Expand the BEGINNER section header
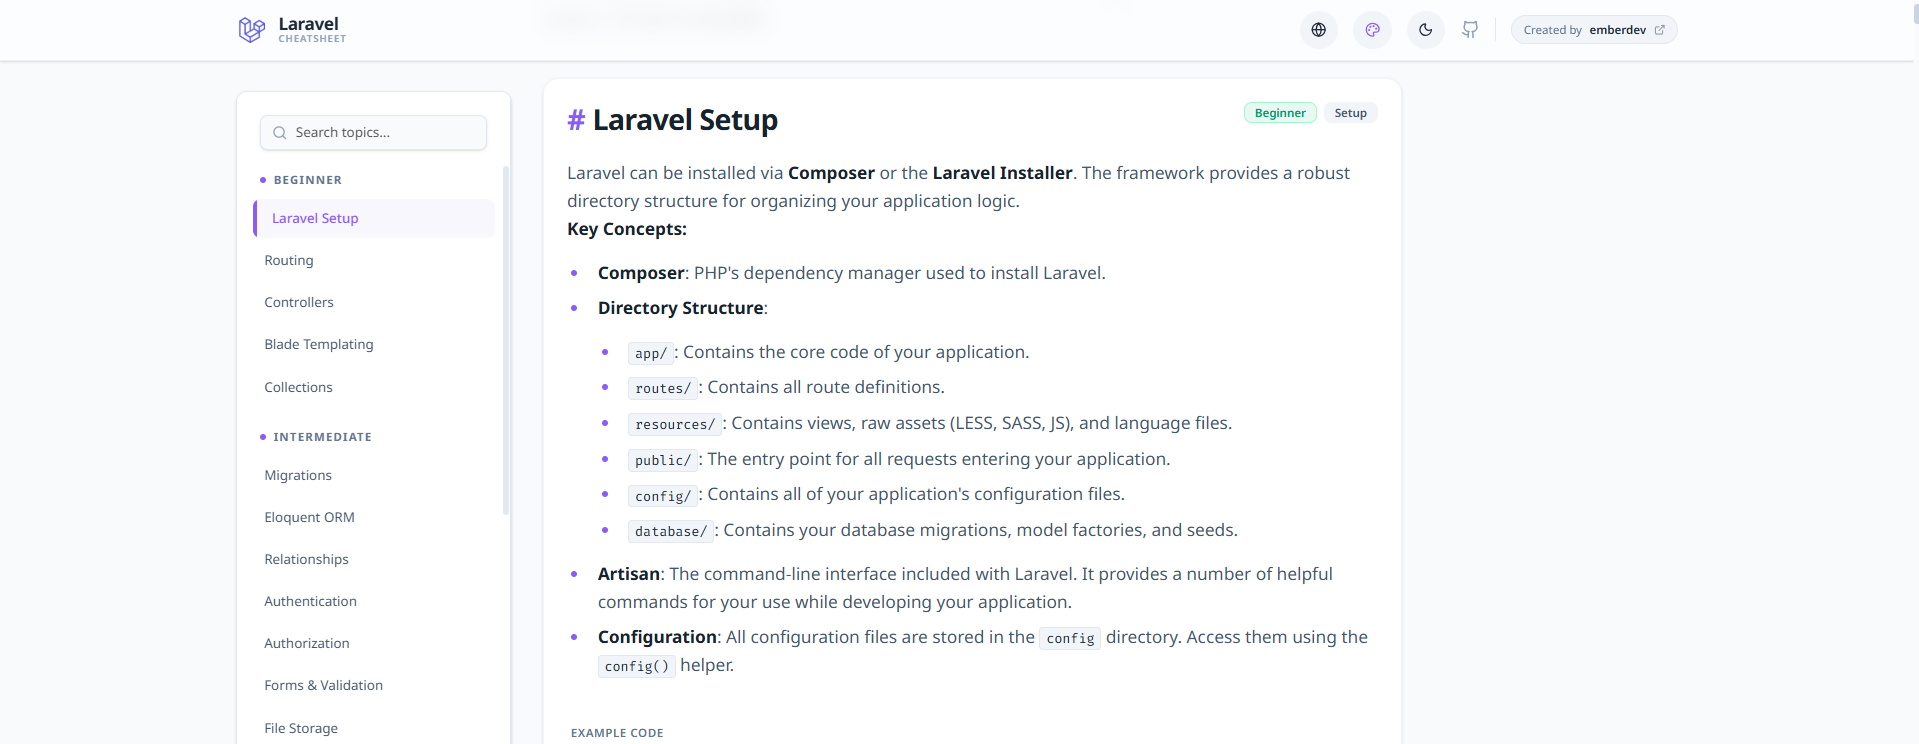 tap(307, 180)
